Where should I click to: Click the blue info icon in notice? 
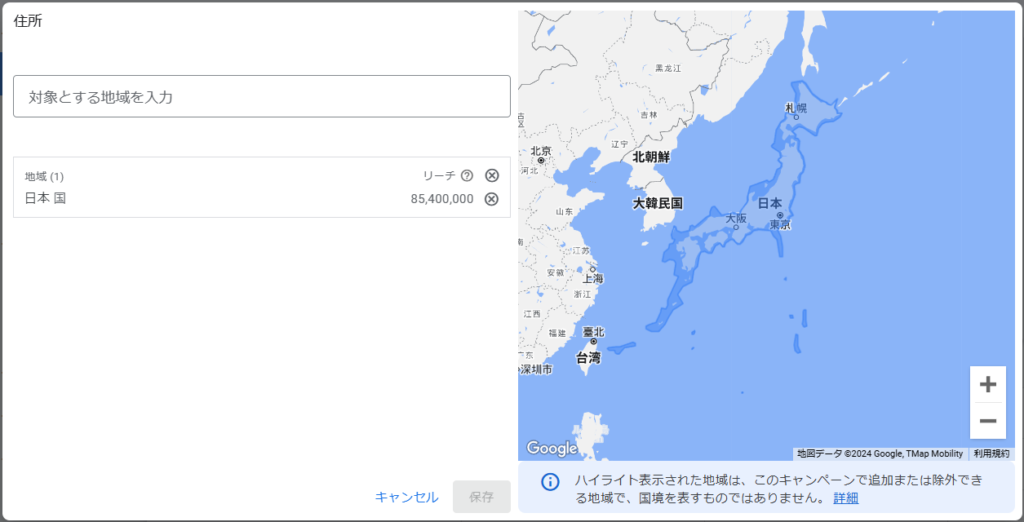click(550, 482)
